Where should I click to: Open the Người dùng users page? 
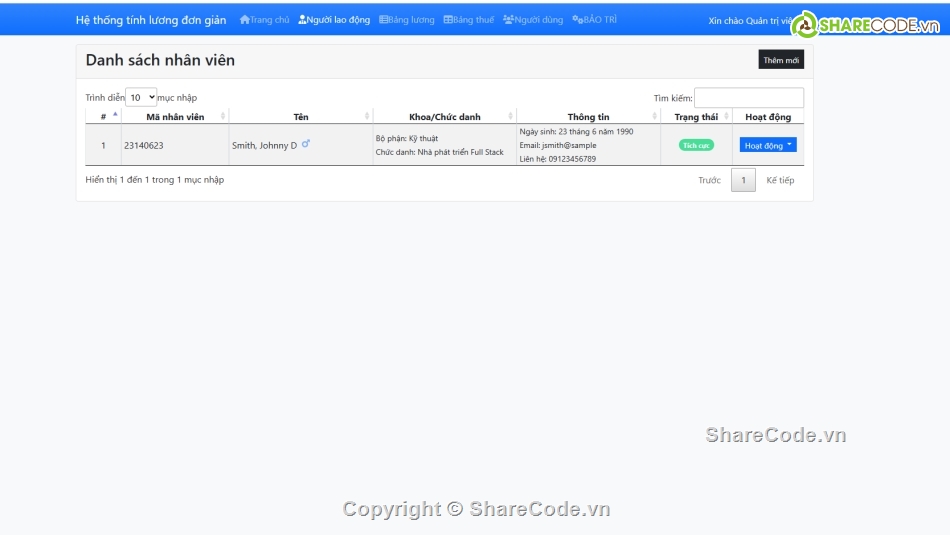(533, 20)
